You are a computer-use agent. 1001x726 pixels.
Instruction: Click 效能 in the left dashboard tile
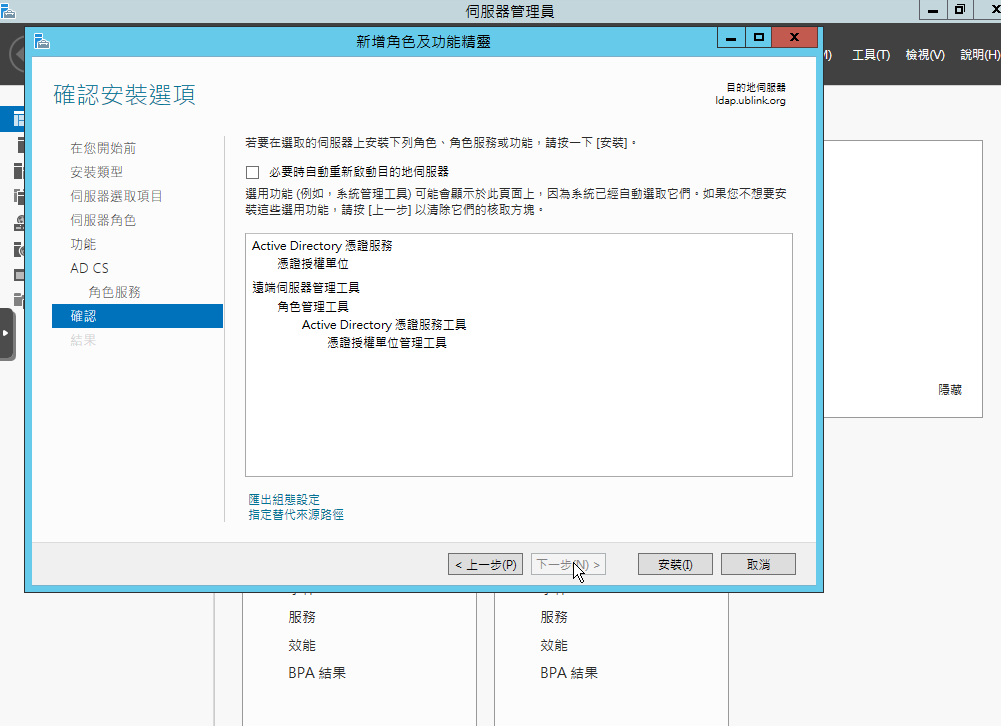point(302,646)
